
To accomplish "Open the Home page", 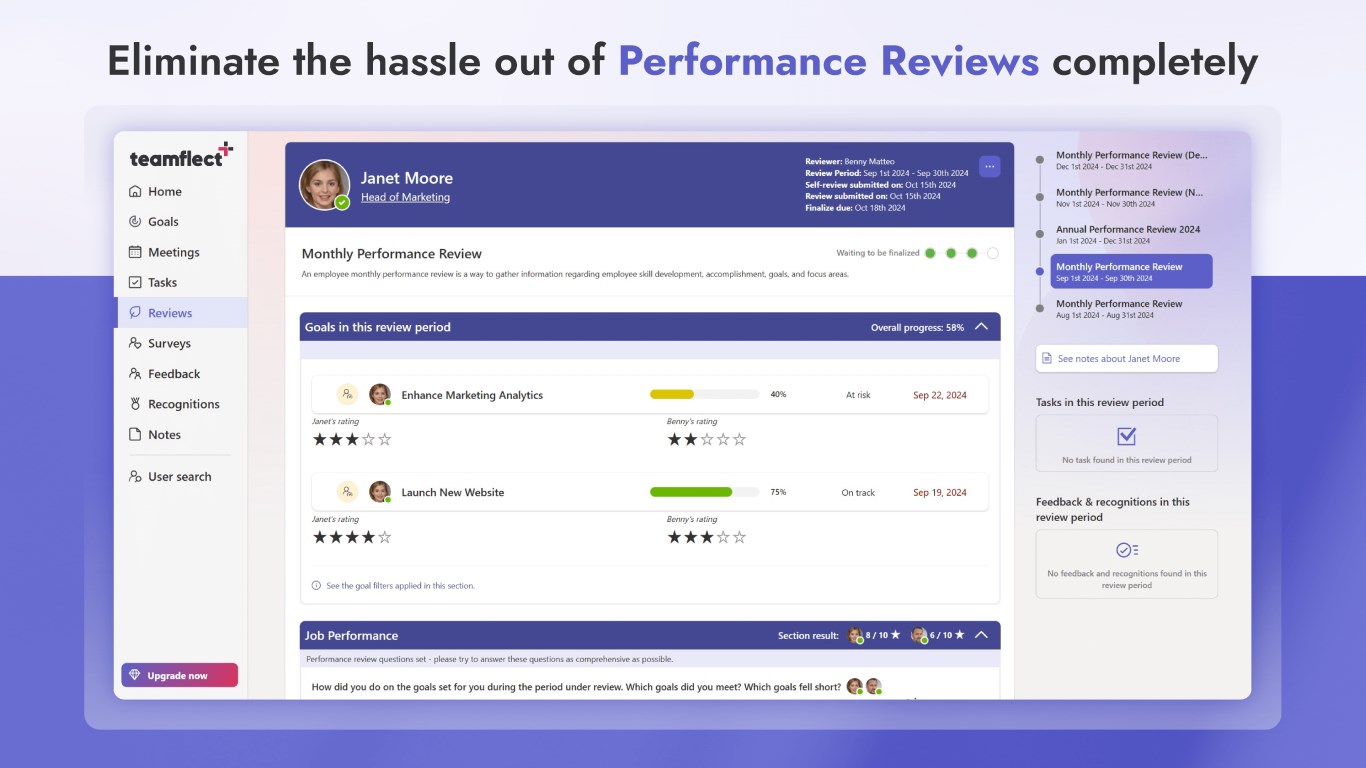I will pos(182,191).
